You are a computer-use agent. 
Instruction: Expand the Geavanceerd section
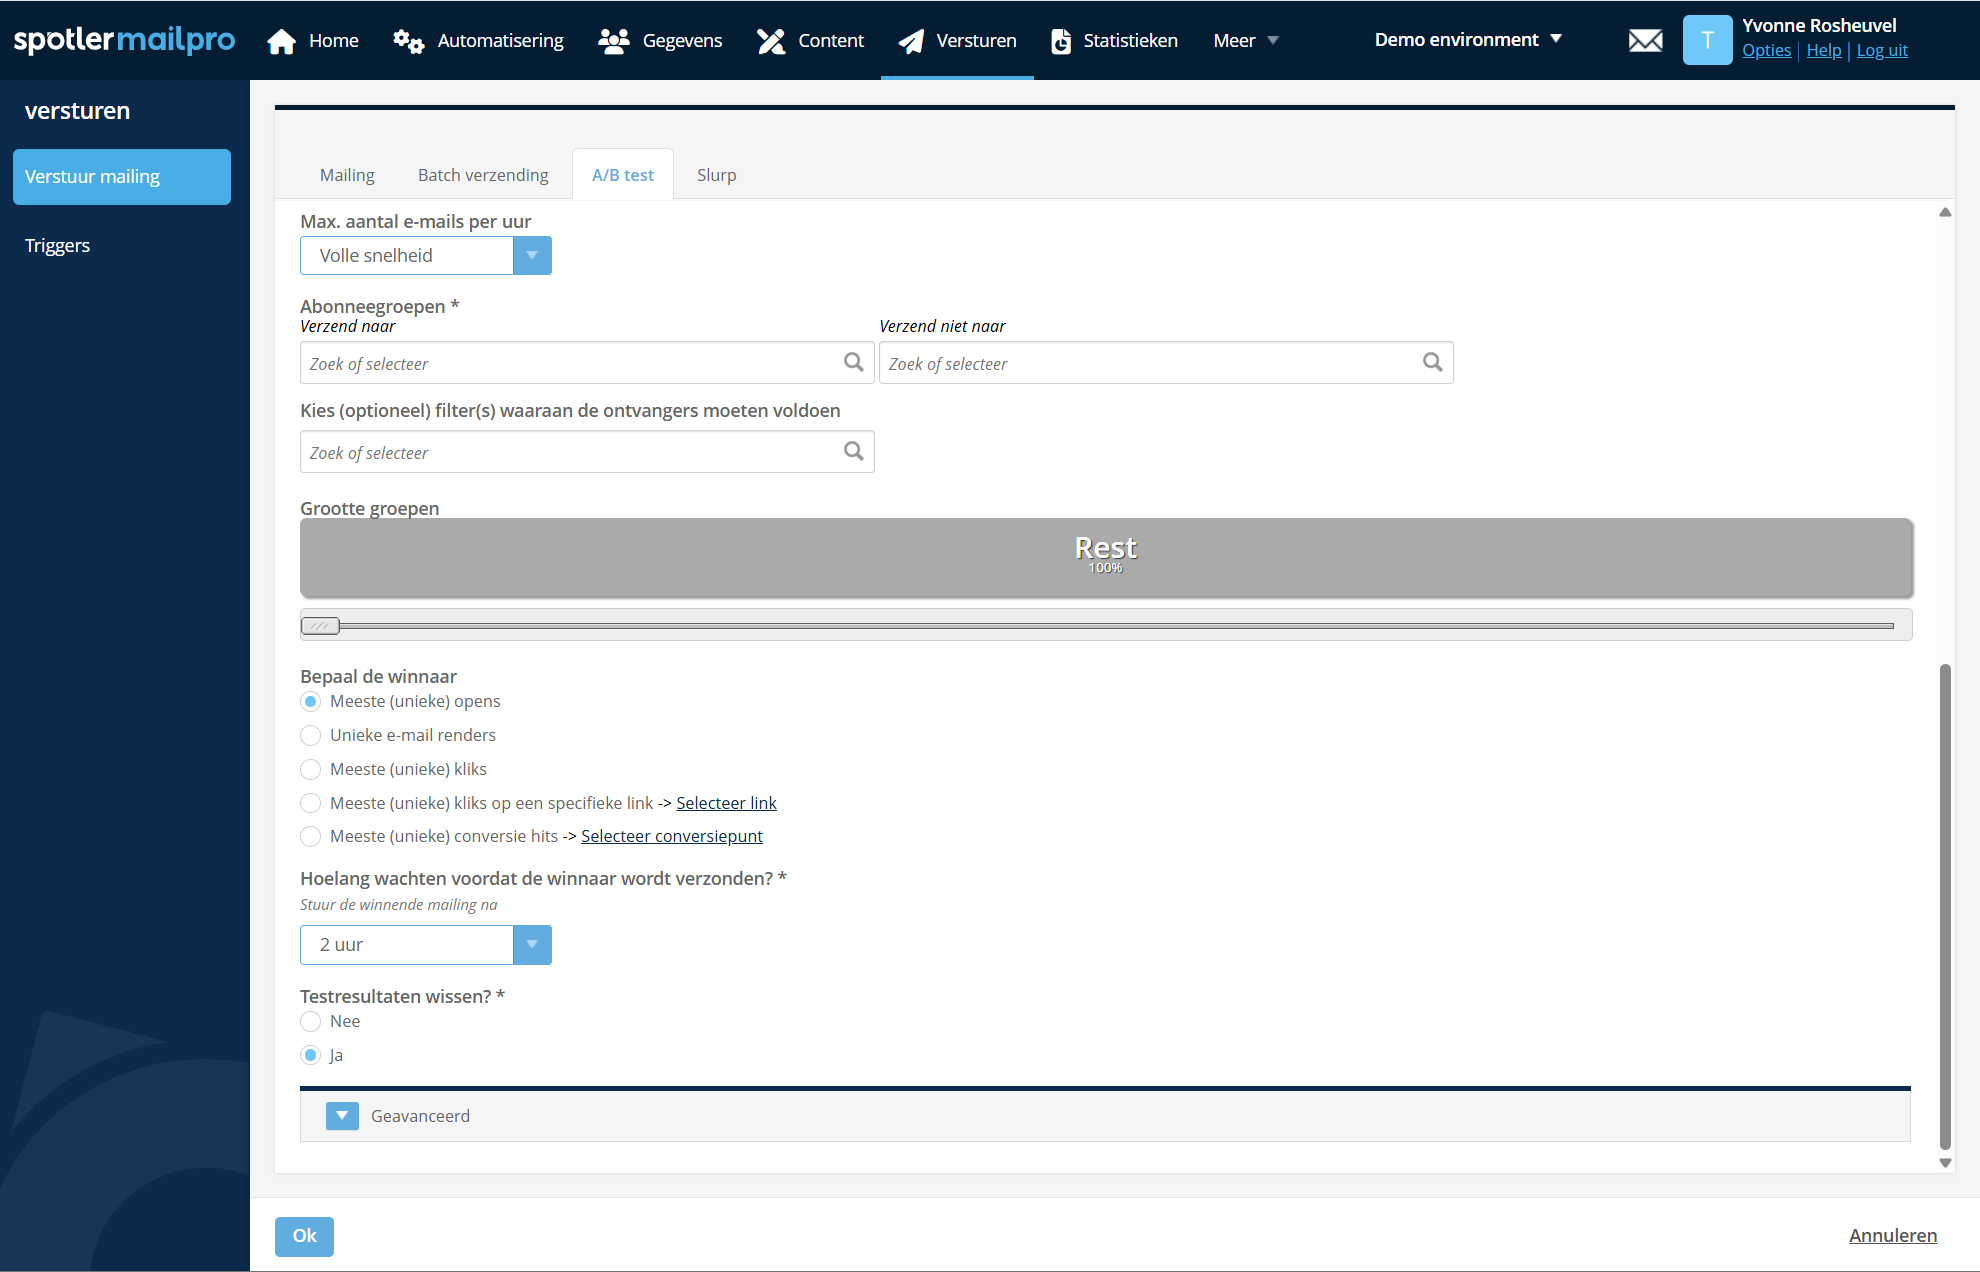(x=342, y=1116)
